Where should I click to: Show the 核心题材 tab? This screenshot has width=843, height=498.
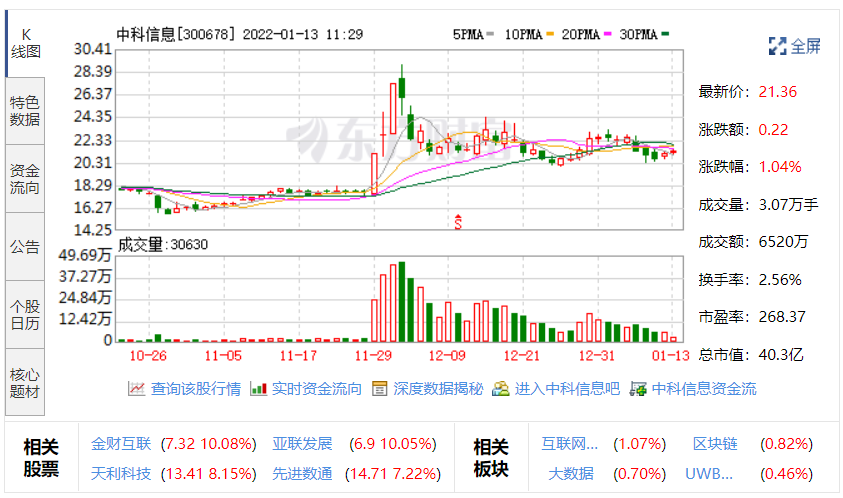[24, 381]
